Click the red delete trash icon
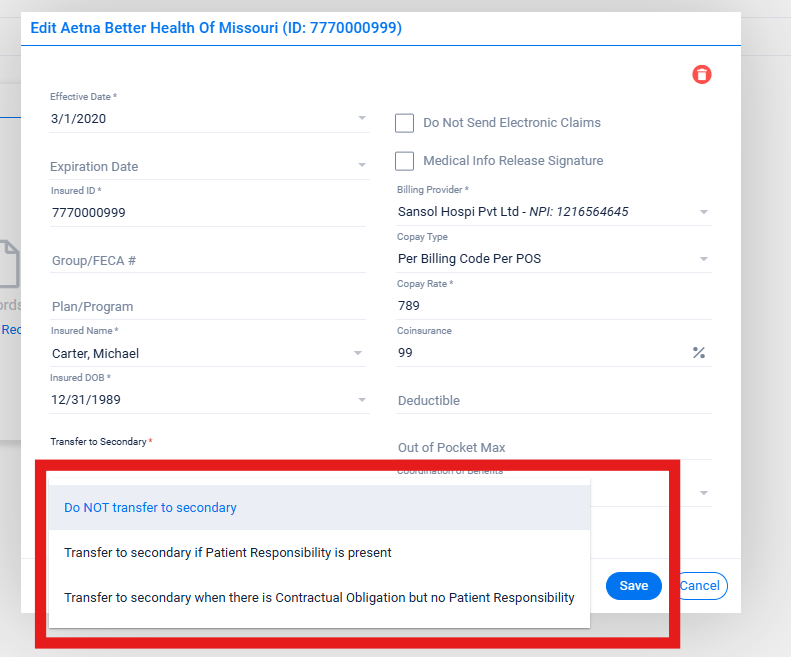Image resolution: width=791 pixels, height=657 pixels. (x=702, y=75)
